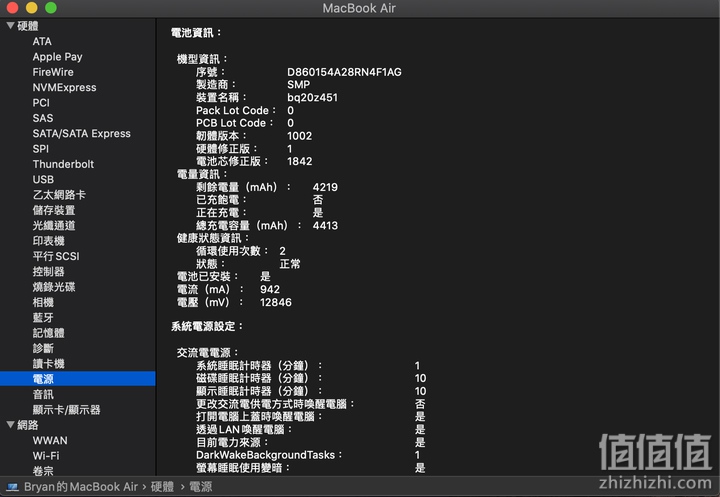This screenshot has width=720, height=497.
Task: Select 記憶體 in the sidebar
Action: tap(48, 333)
